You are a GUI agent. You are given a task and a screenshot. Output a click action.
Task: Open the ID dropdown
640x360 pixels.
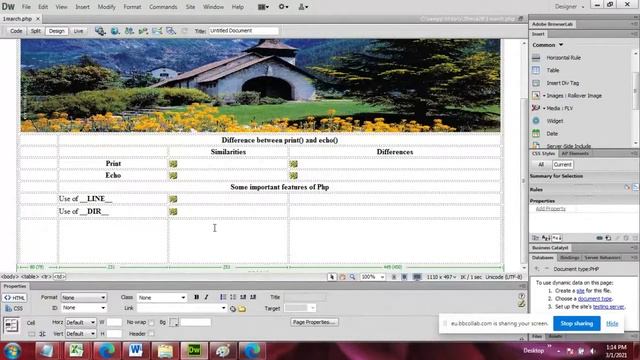coord(84,308)
